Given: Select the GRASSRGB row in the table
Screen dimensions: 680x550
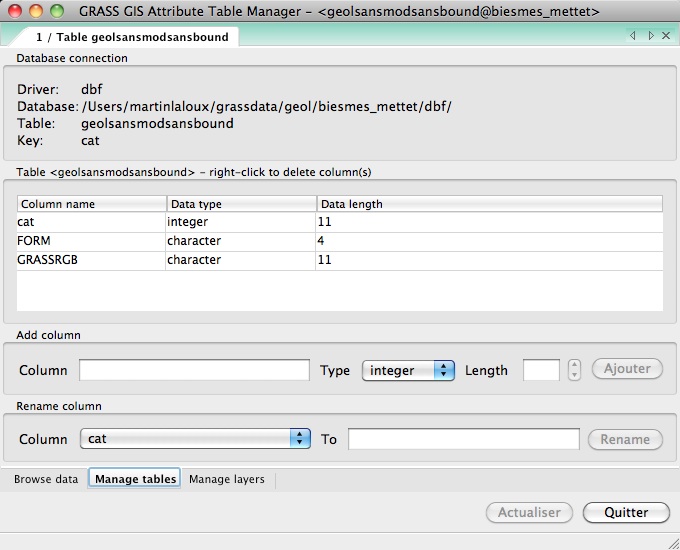Looking at the screenshot, I should tap(90, 260).
